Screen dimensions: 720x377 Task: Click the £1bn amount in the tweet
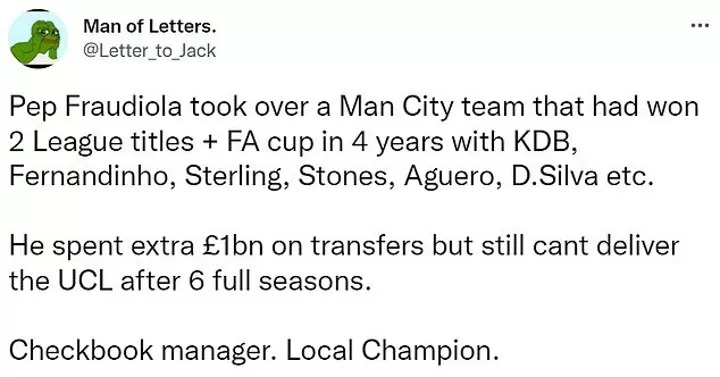click(x=232, y=246)
